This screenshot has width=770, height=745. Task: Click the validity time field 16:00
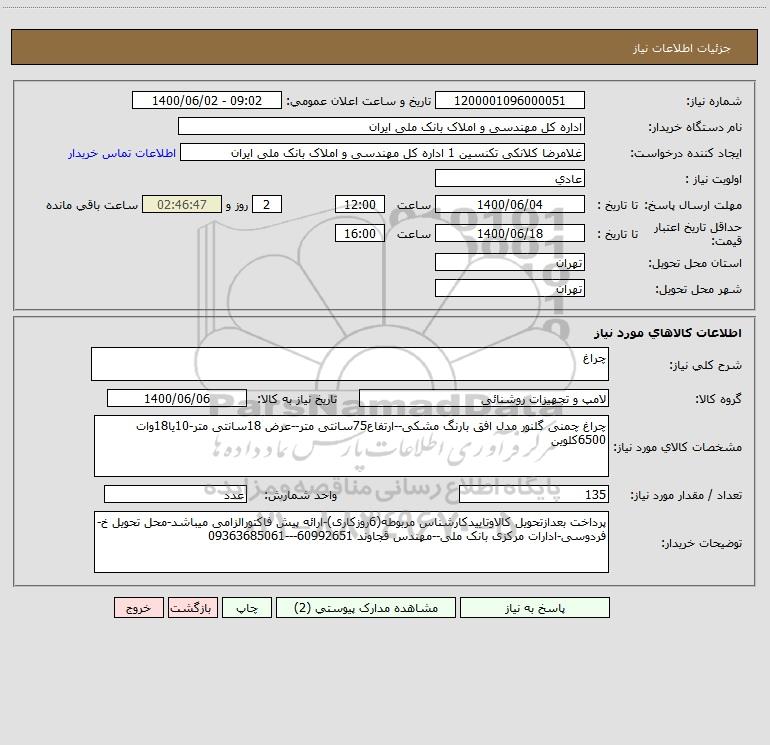coord(359,233)
